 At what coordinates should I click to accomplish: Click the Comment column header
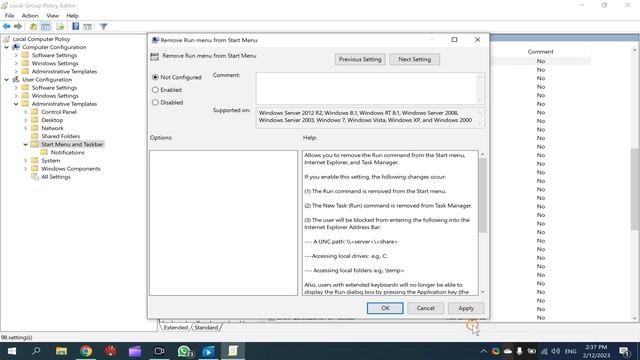click(540, 52)
